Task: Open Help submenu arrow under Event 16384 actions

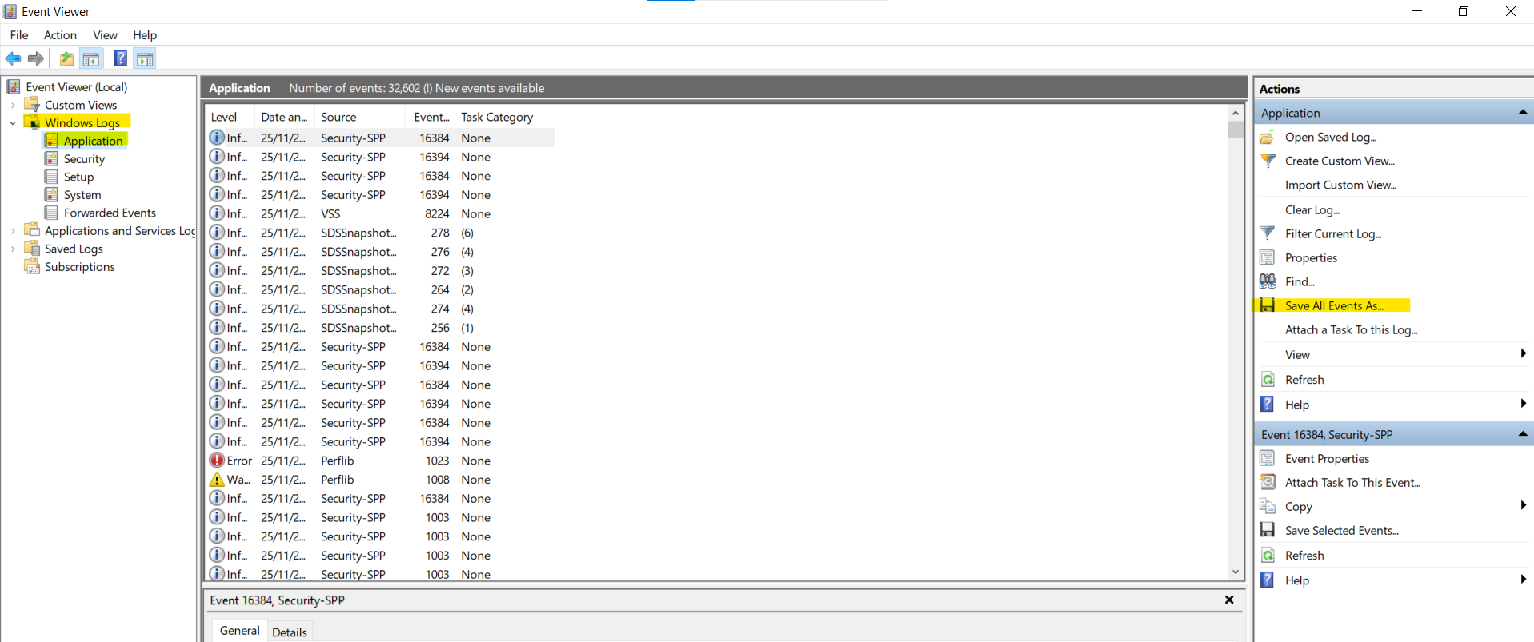Action: (1523, 580)
